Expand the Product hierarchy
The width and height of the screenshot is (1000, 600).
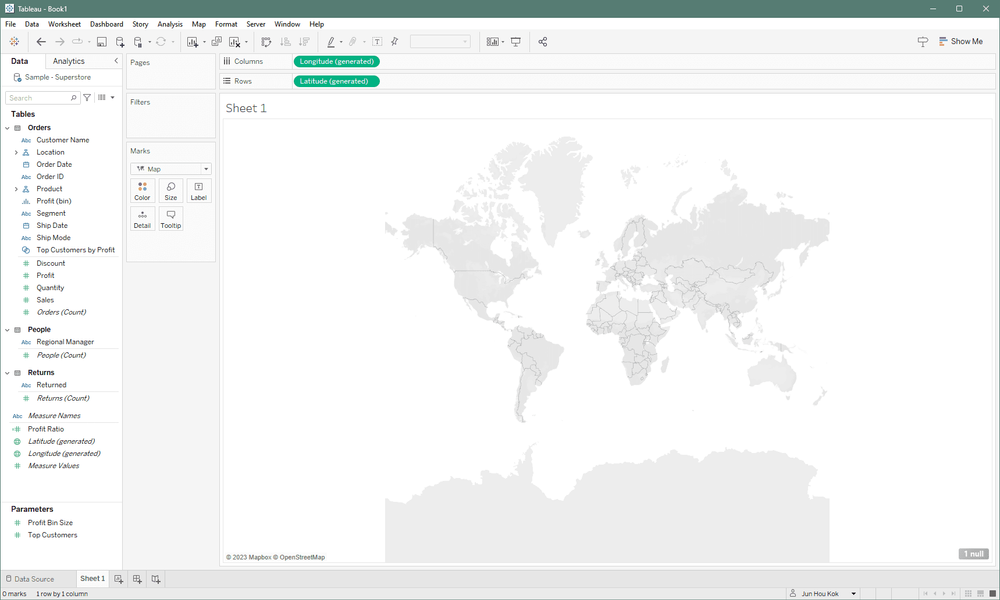coord(16,189)
